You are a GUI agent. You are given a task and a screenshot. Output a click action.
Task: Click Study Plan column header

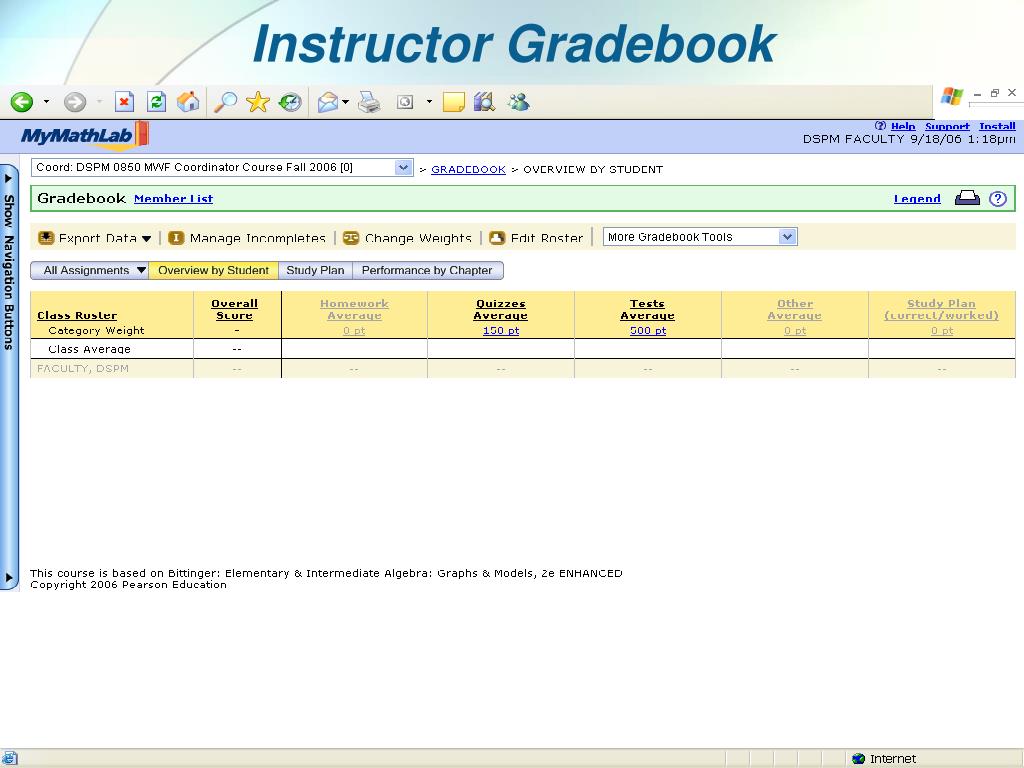[x=941, y=310]
